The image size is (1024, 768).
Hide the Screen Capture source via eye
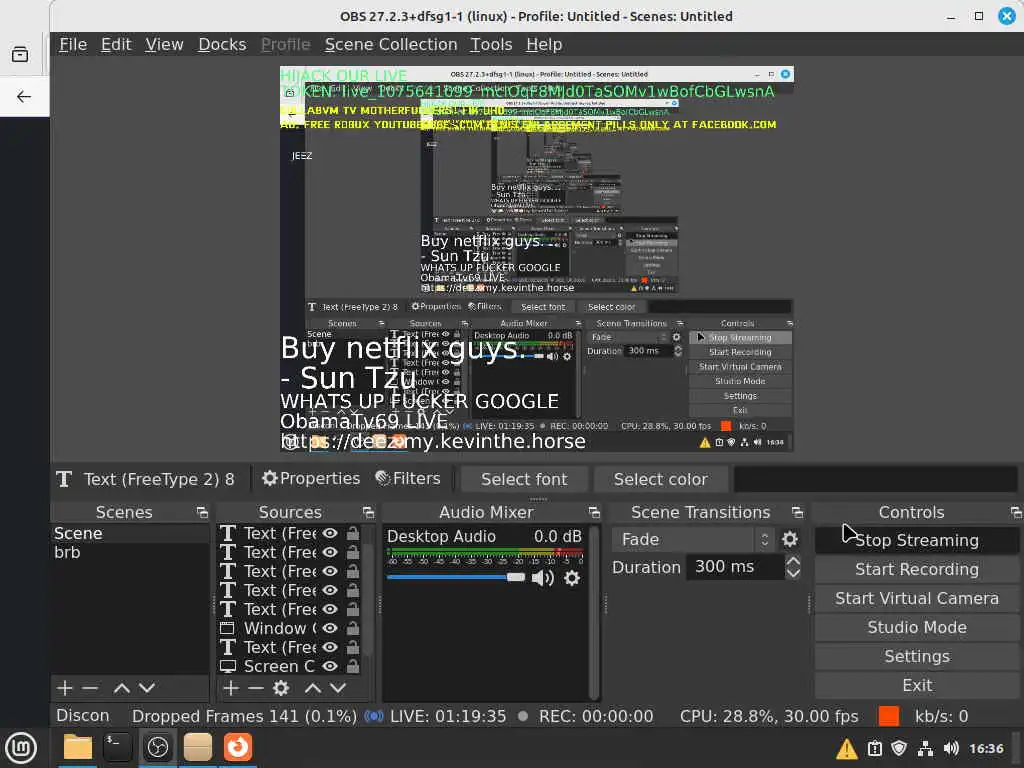point(330,666)
